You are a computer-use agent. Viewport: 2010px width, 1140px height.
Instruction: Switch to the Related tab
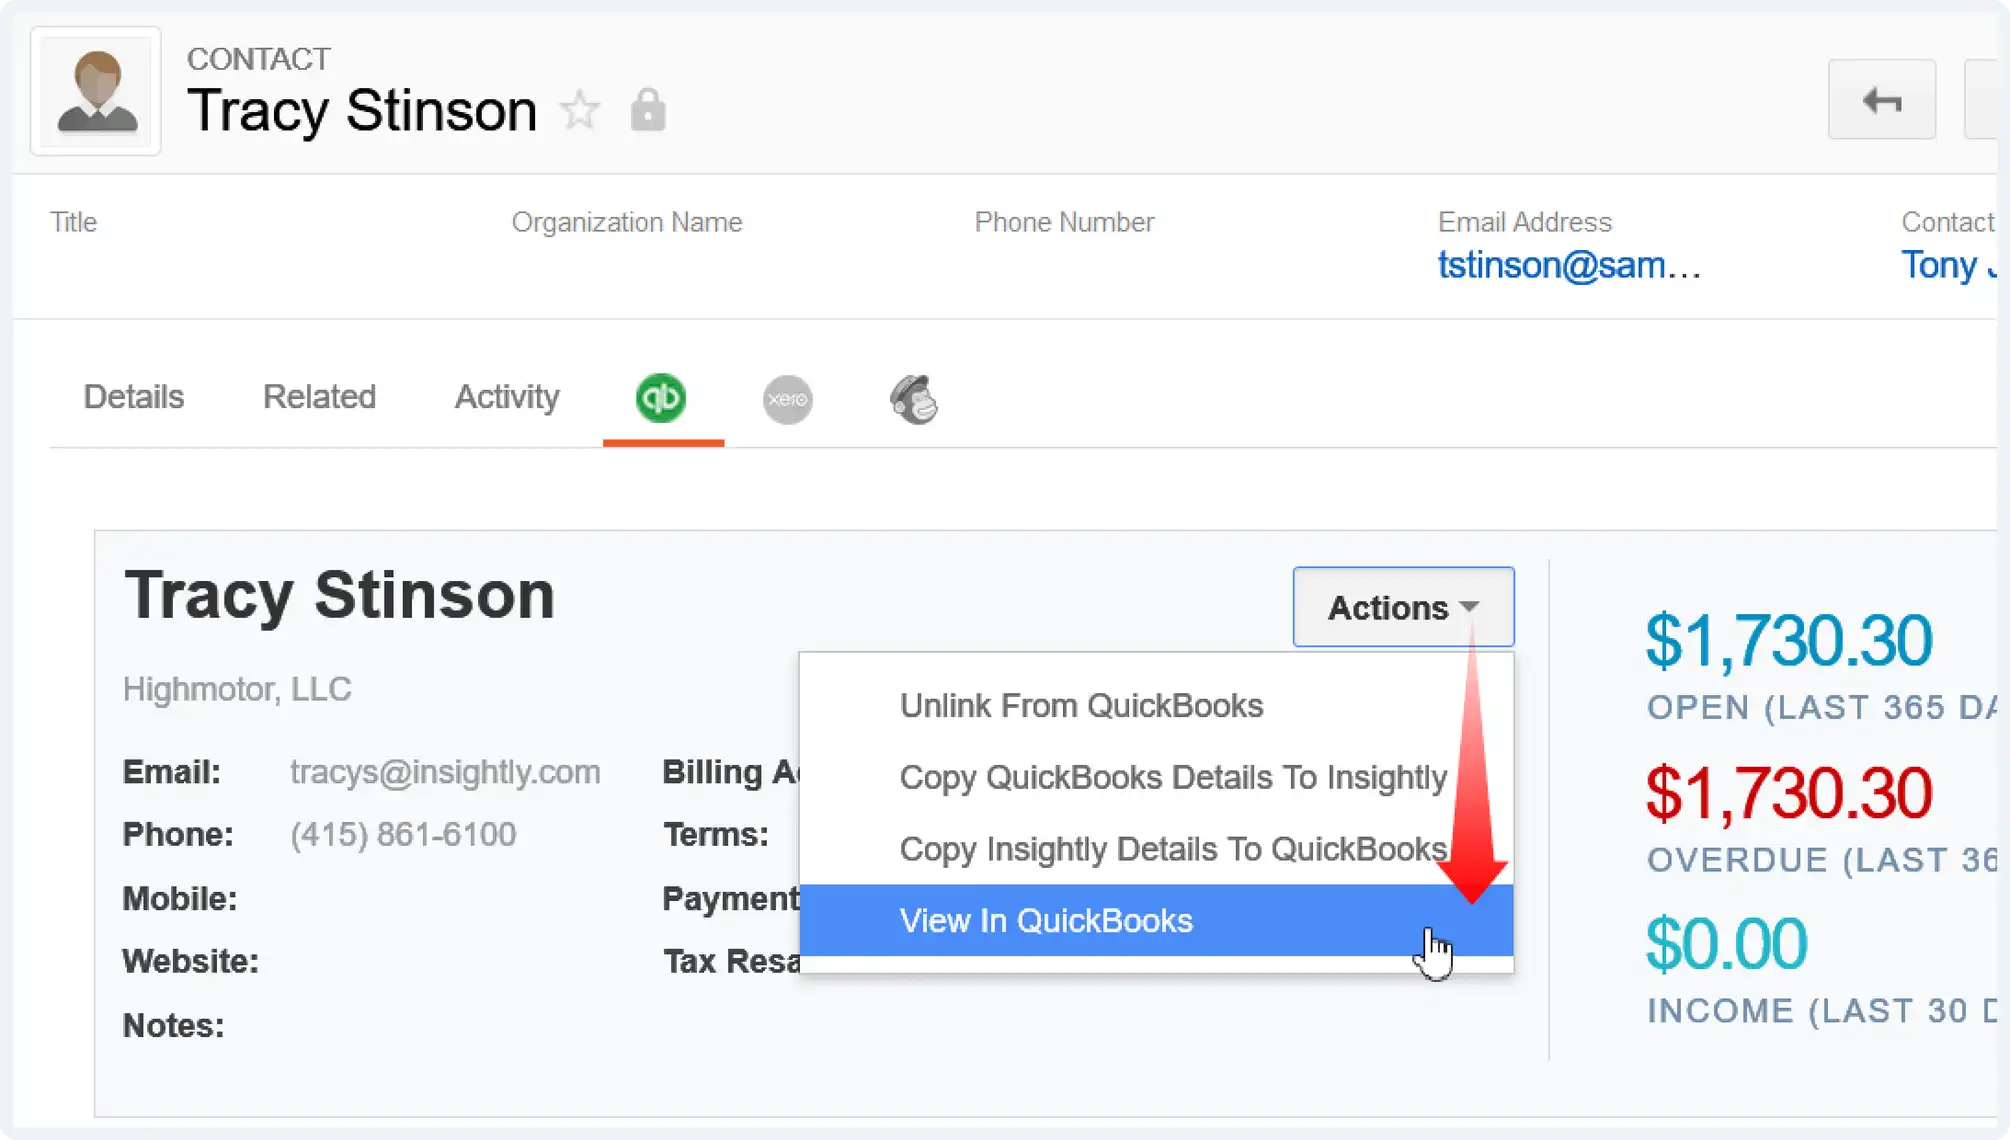[x=319, y=397]
